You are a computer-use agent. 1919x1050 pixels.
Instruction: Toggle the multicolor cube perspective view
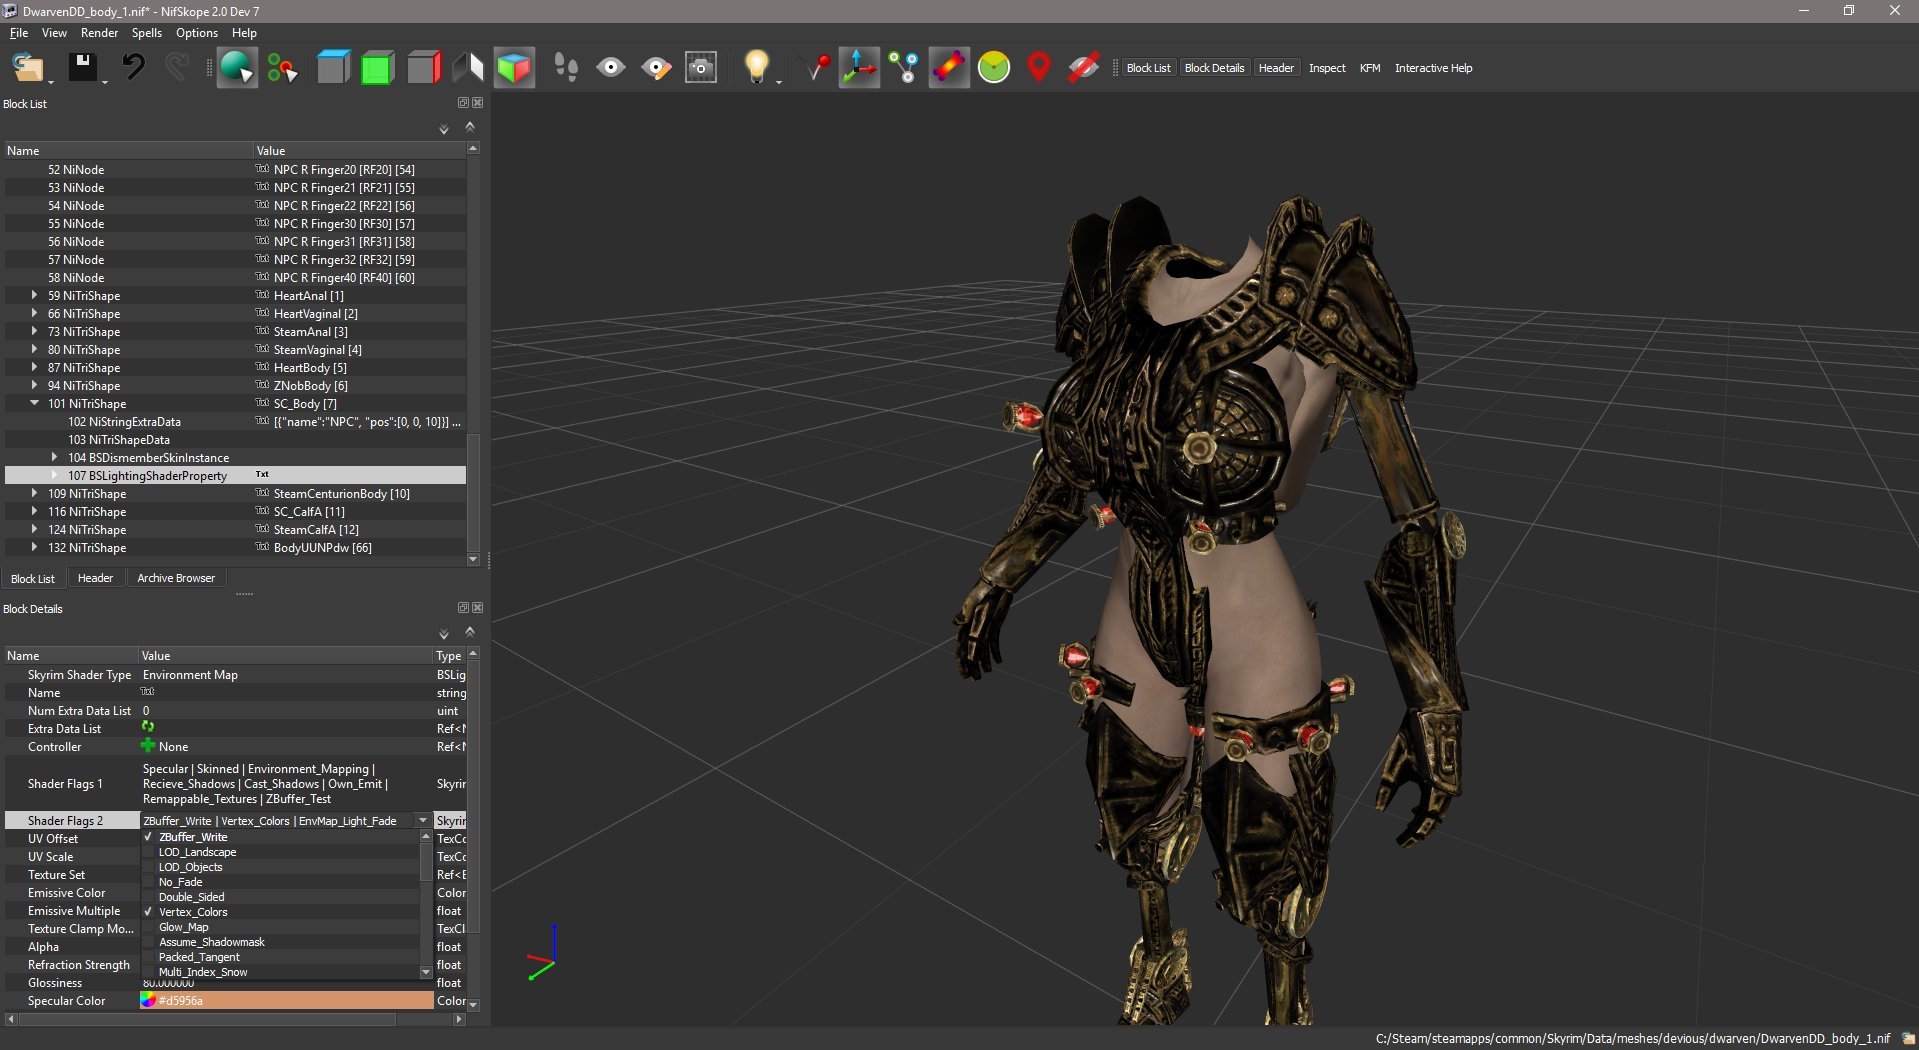pos(514,68)
